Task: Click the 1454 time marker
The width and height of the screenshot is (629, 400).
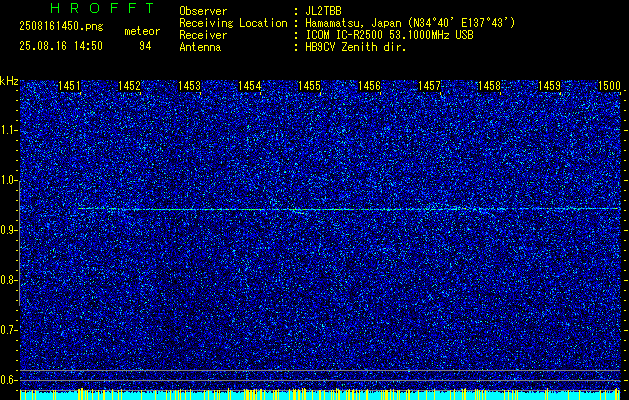Action: [x=250, y=85]
